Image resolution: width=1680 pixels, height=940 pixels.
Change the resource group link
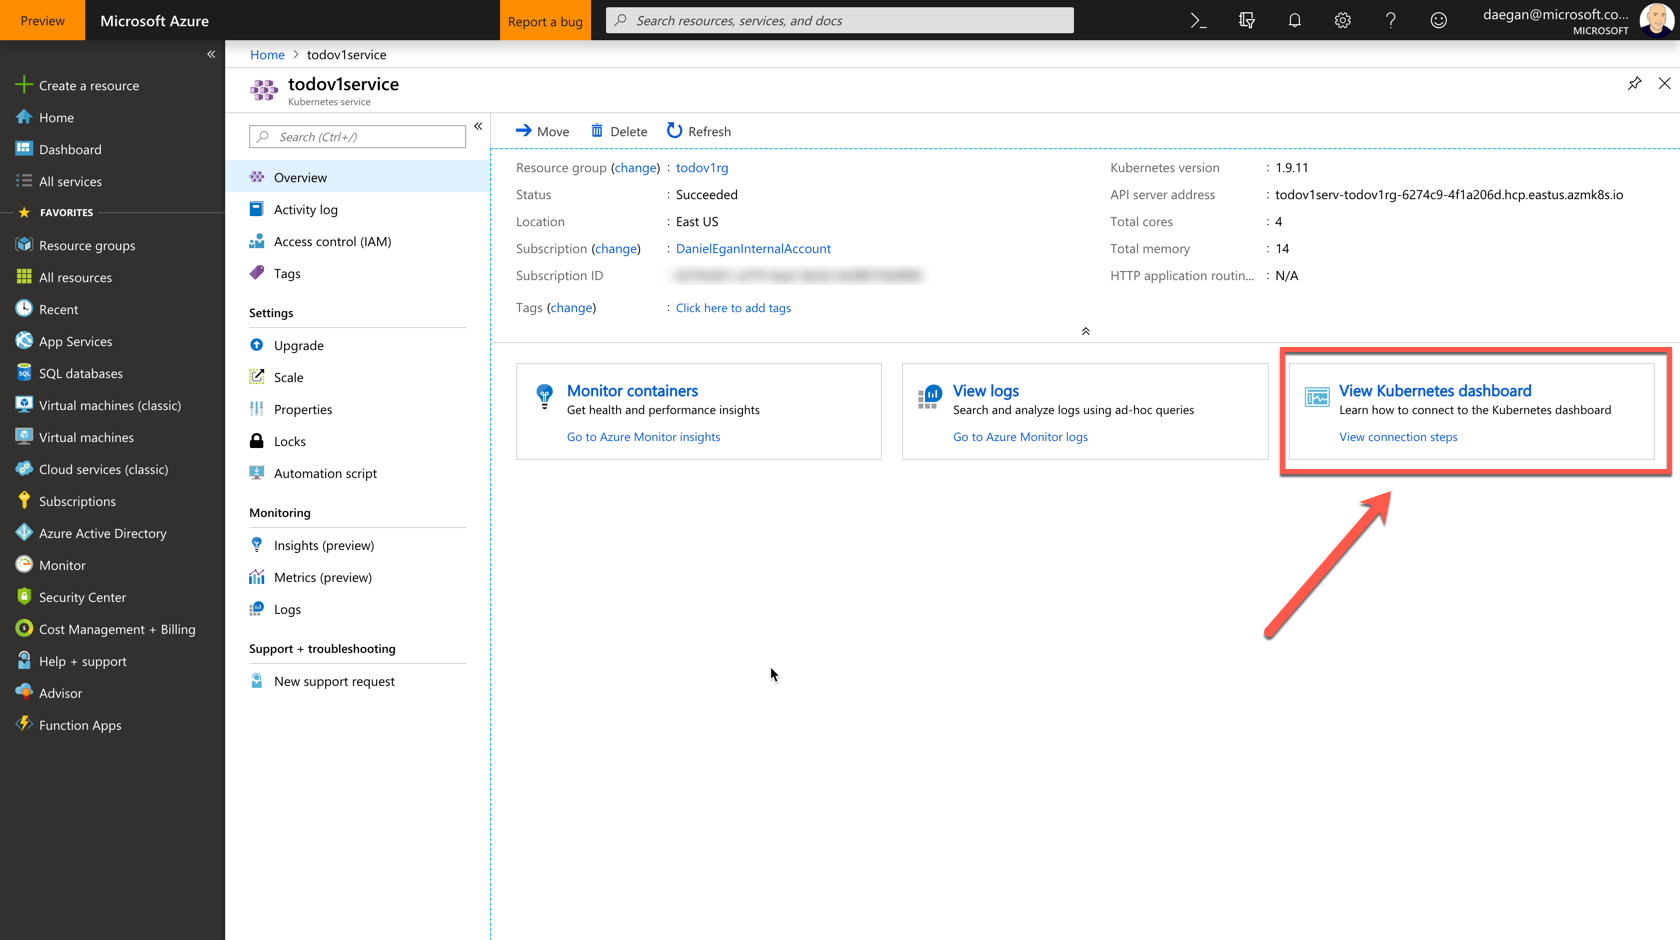[635, 167]
